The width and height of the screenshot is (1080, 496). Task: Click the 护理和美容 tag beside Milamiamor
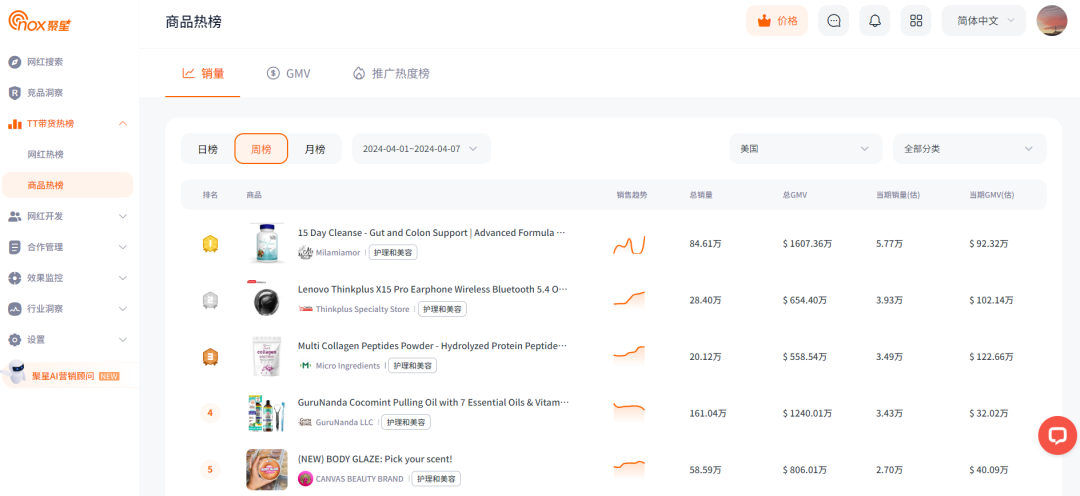click(393, 253)
